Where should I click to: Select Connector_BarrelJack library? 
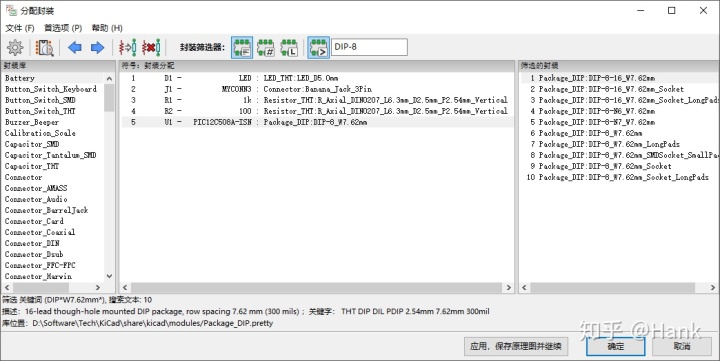pos(54,210)
